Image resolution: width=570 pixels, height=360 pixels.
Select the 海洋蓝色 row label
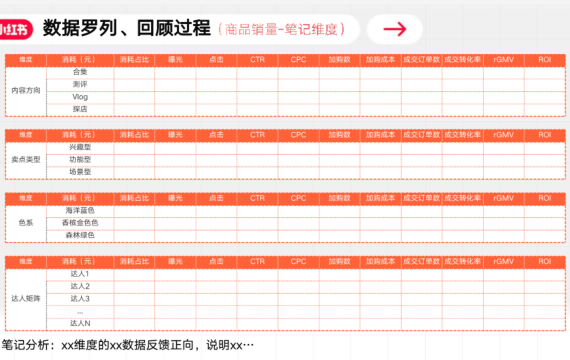click(x=80, y=210)
